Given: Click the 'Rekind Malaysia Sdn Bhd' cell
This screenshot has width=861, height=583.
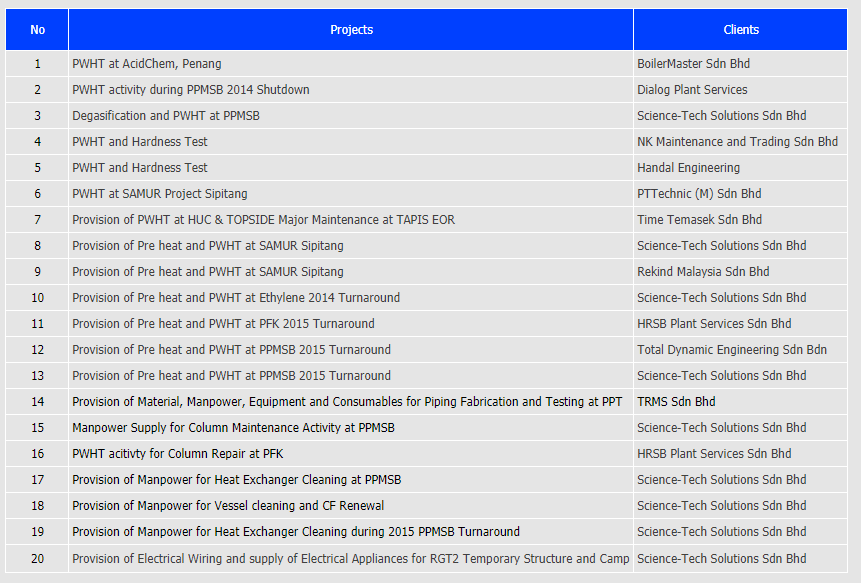Looking at the screenshot, I should point(703,272).
